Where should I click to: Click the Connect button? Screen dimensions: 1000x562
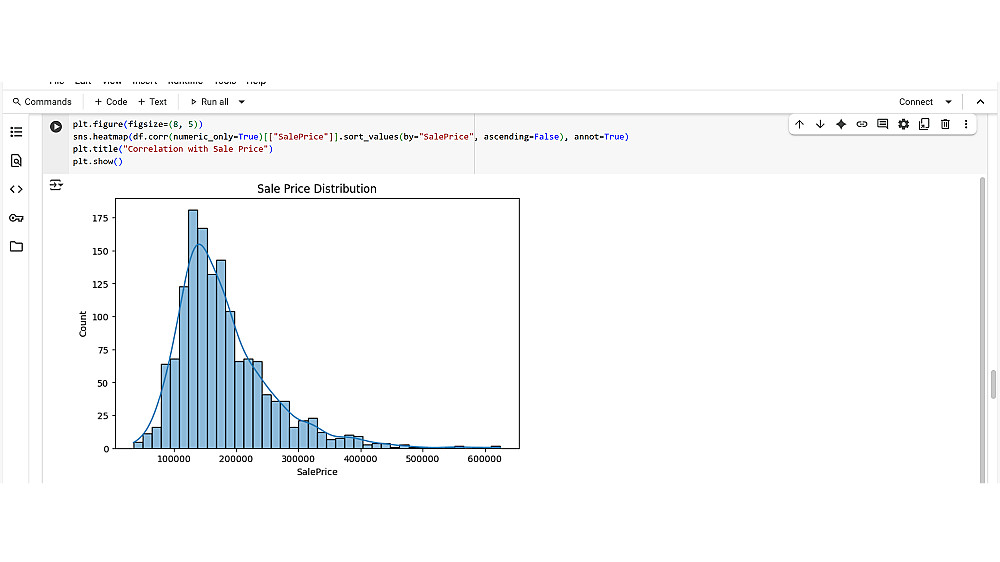pyautogui.click(x=915, y=102)
